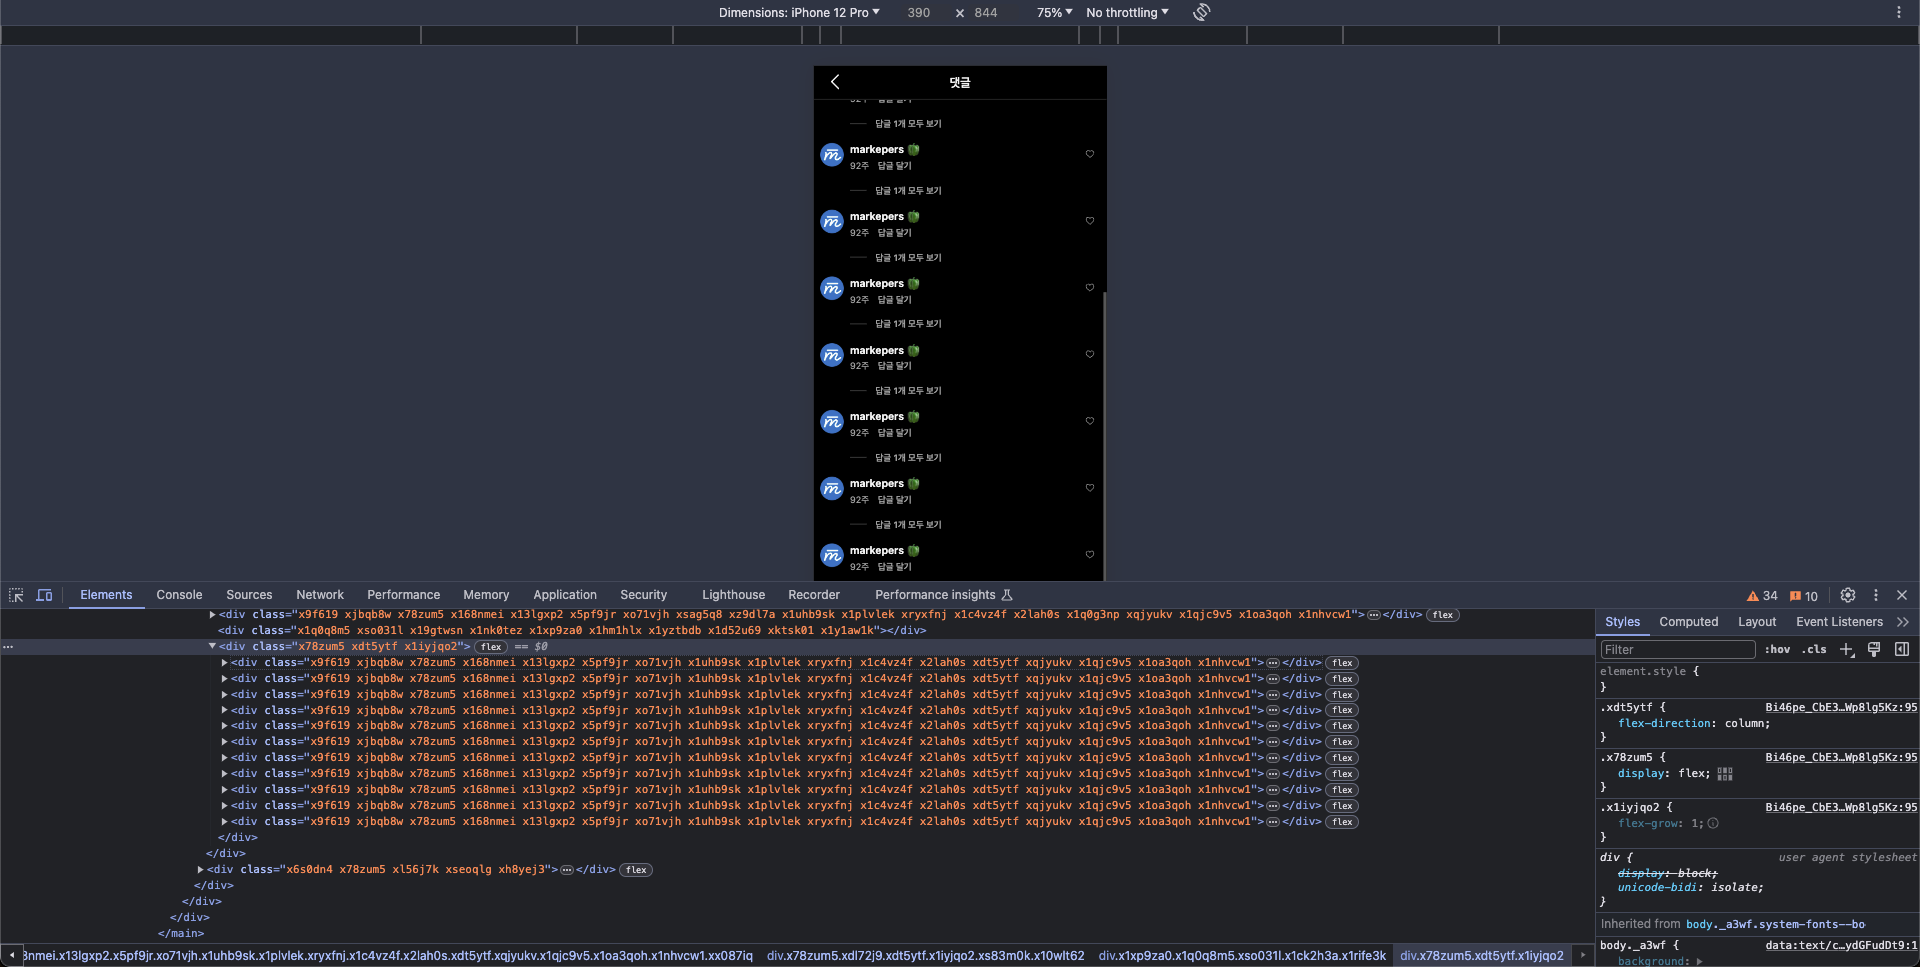
Task: Toggle the computed styles sidebar icon
Action: point(1902,649)
